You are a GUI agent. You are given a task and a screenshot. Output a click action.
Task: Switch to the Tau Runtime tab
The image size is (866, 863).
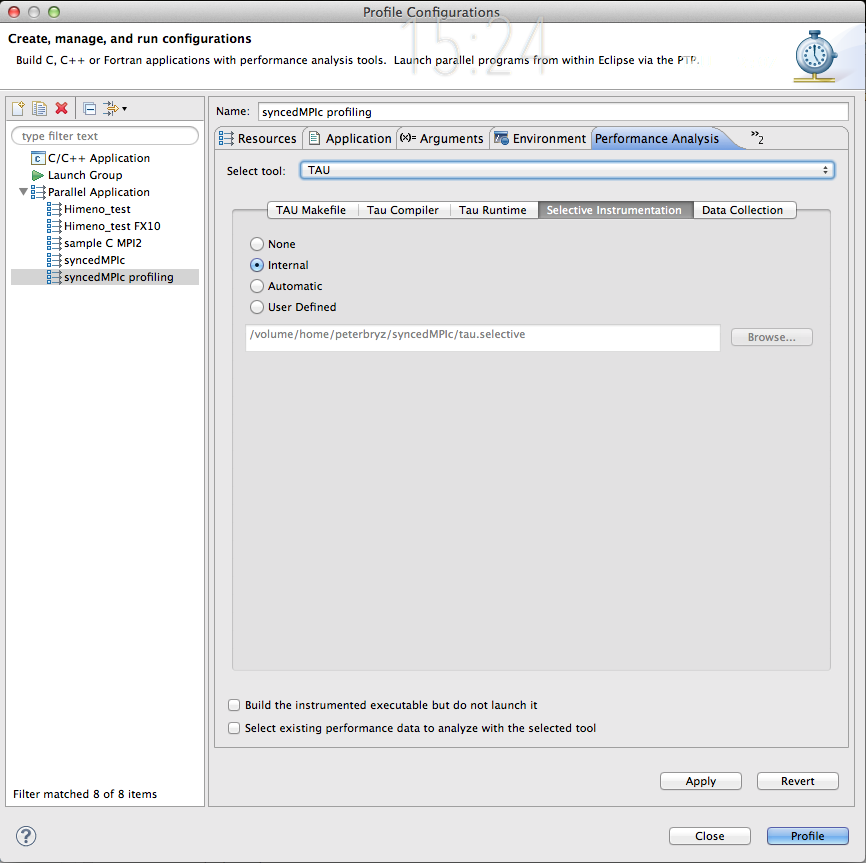click(x=493, y=210)
